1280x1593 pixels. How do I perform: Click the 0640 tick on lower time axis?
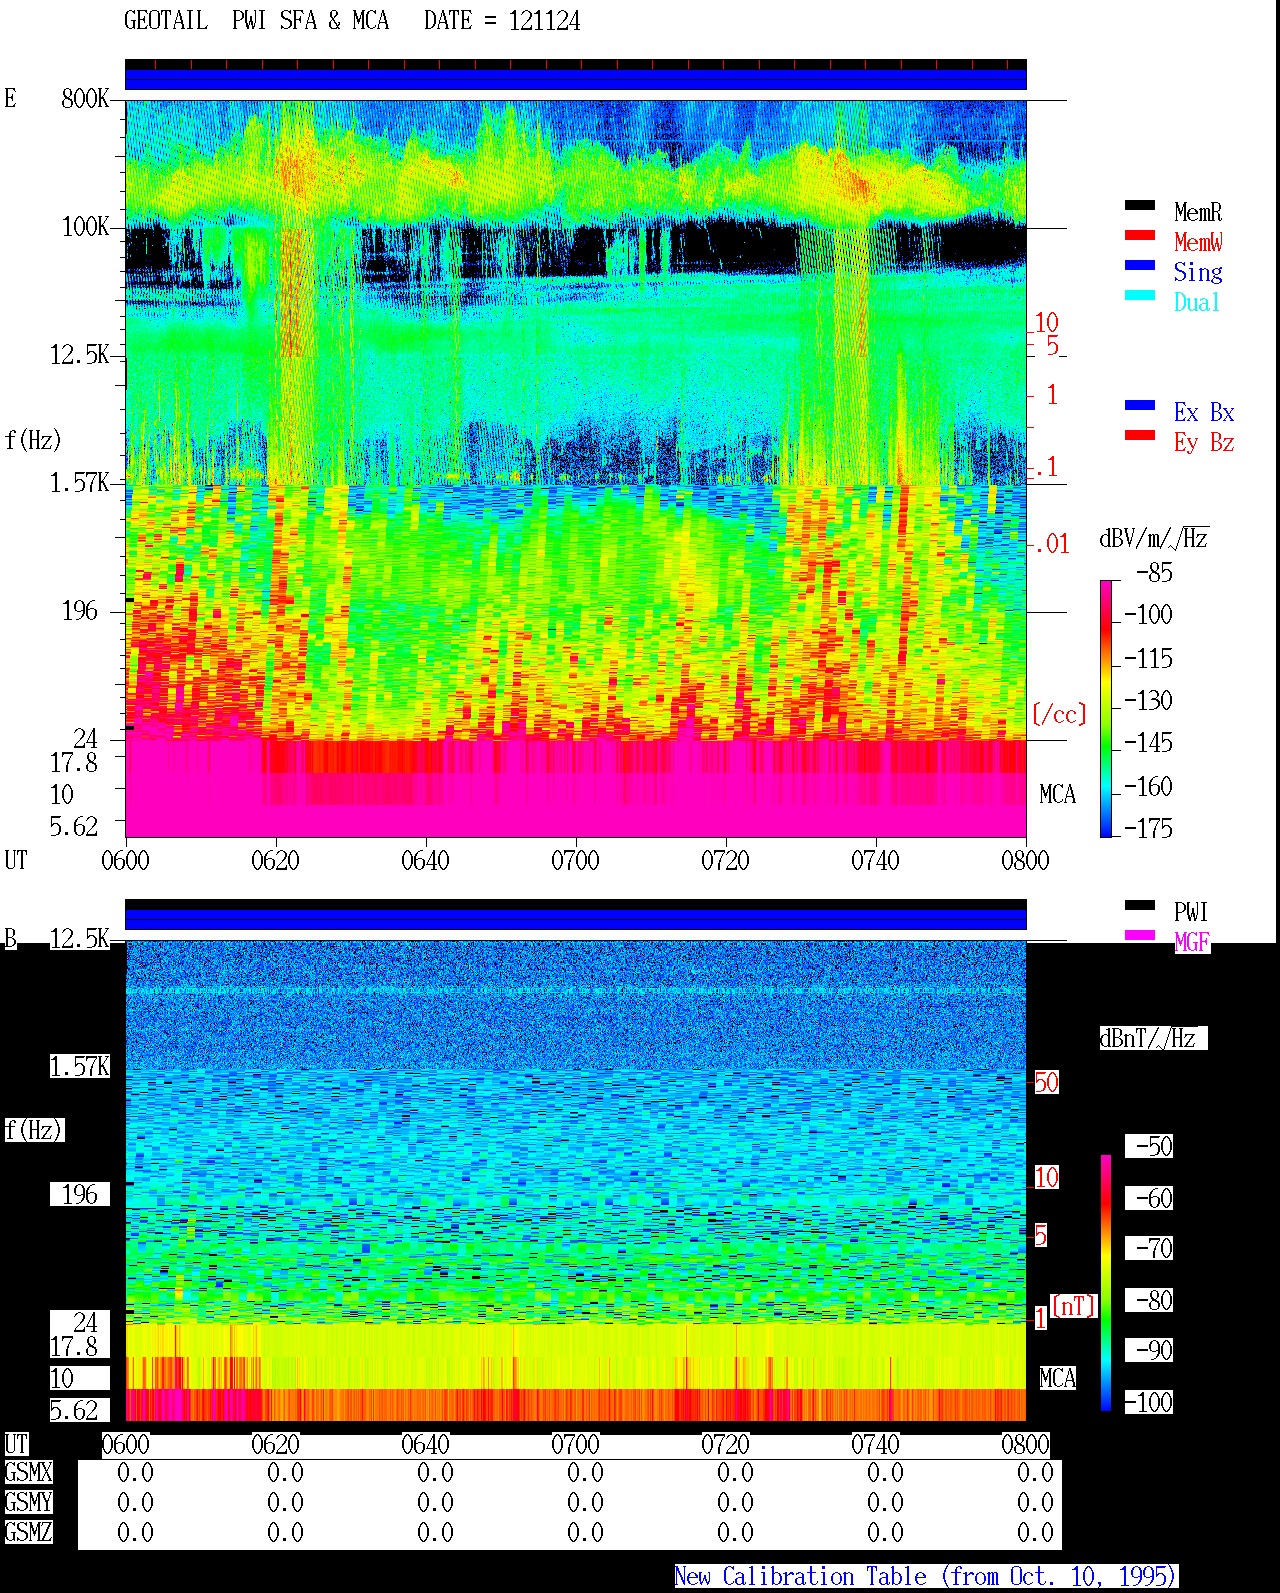point(425,1444)
